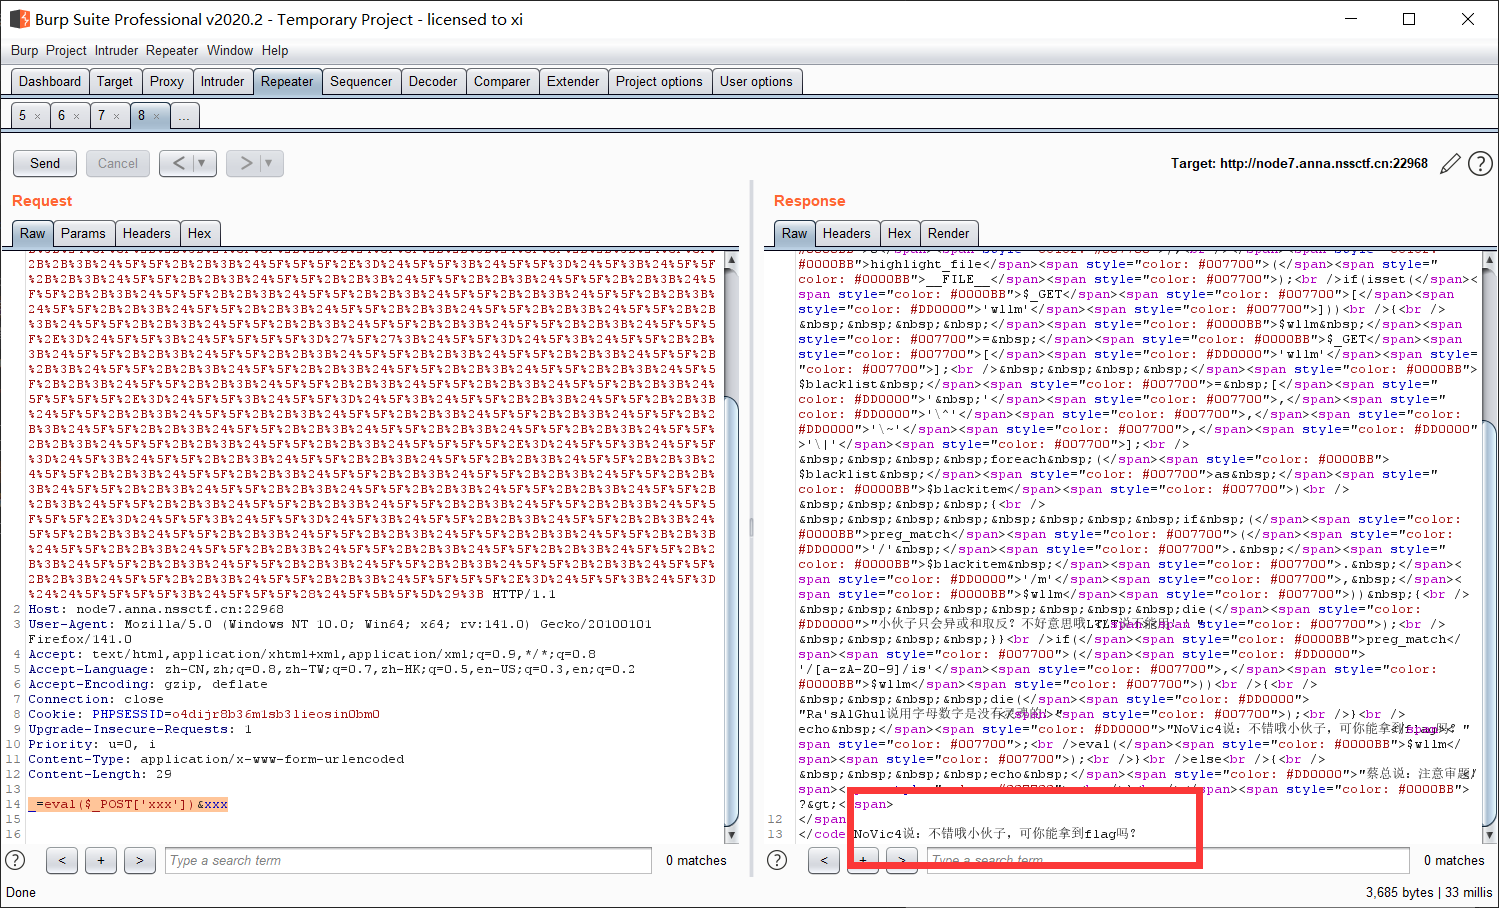Screen dimensions: 1499x908
Task: Go forward to next request in history
Action: [x=244, y=163]
